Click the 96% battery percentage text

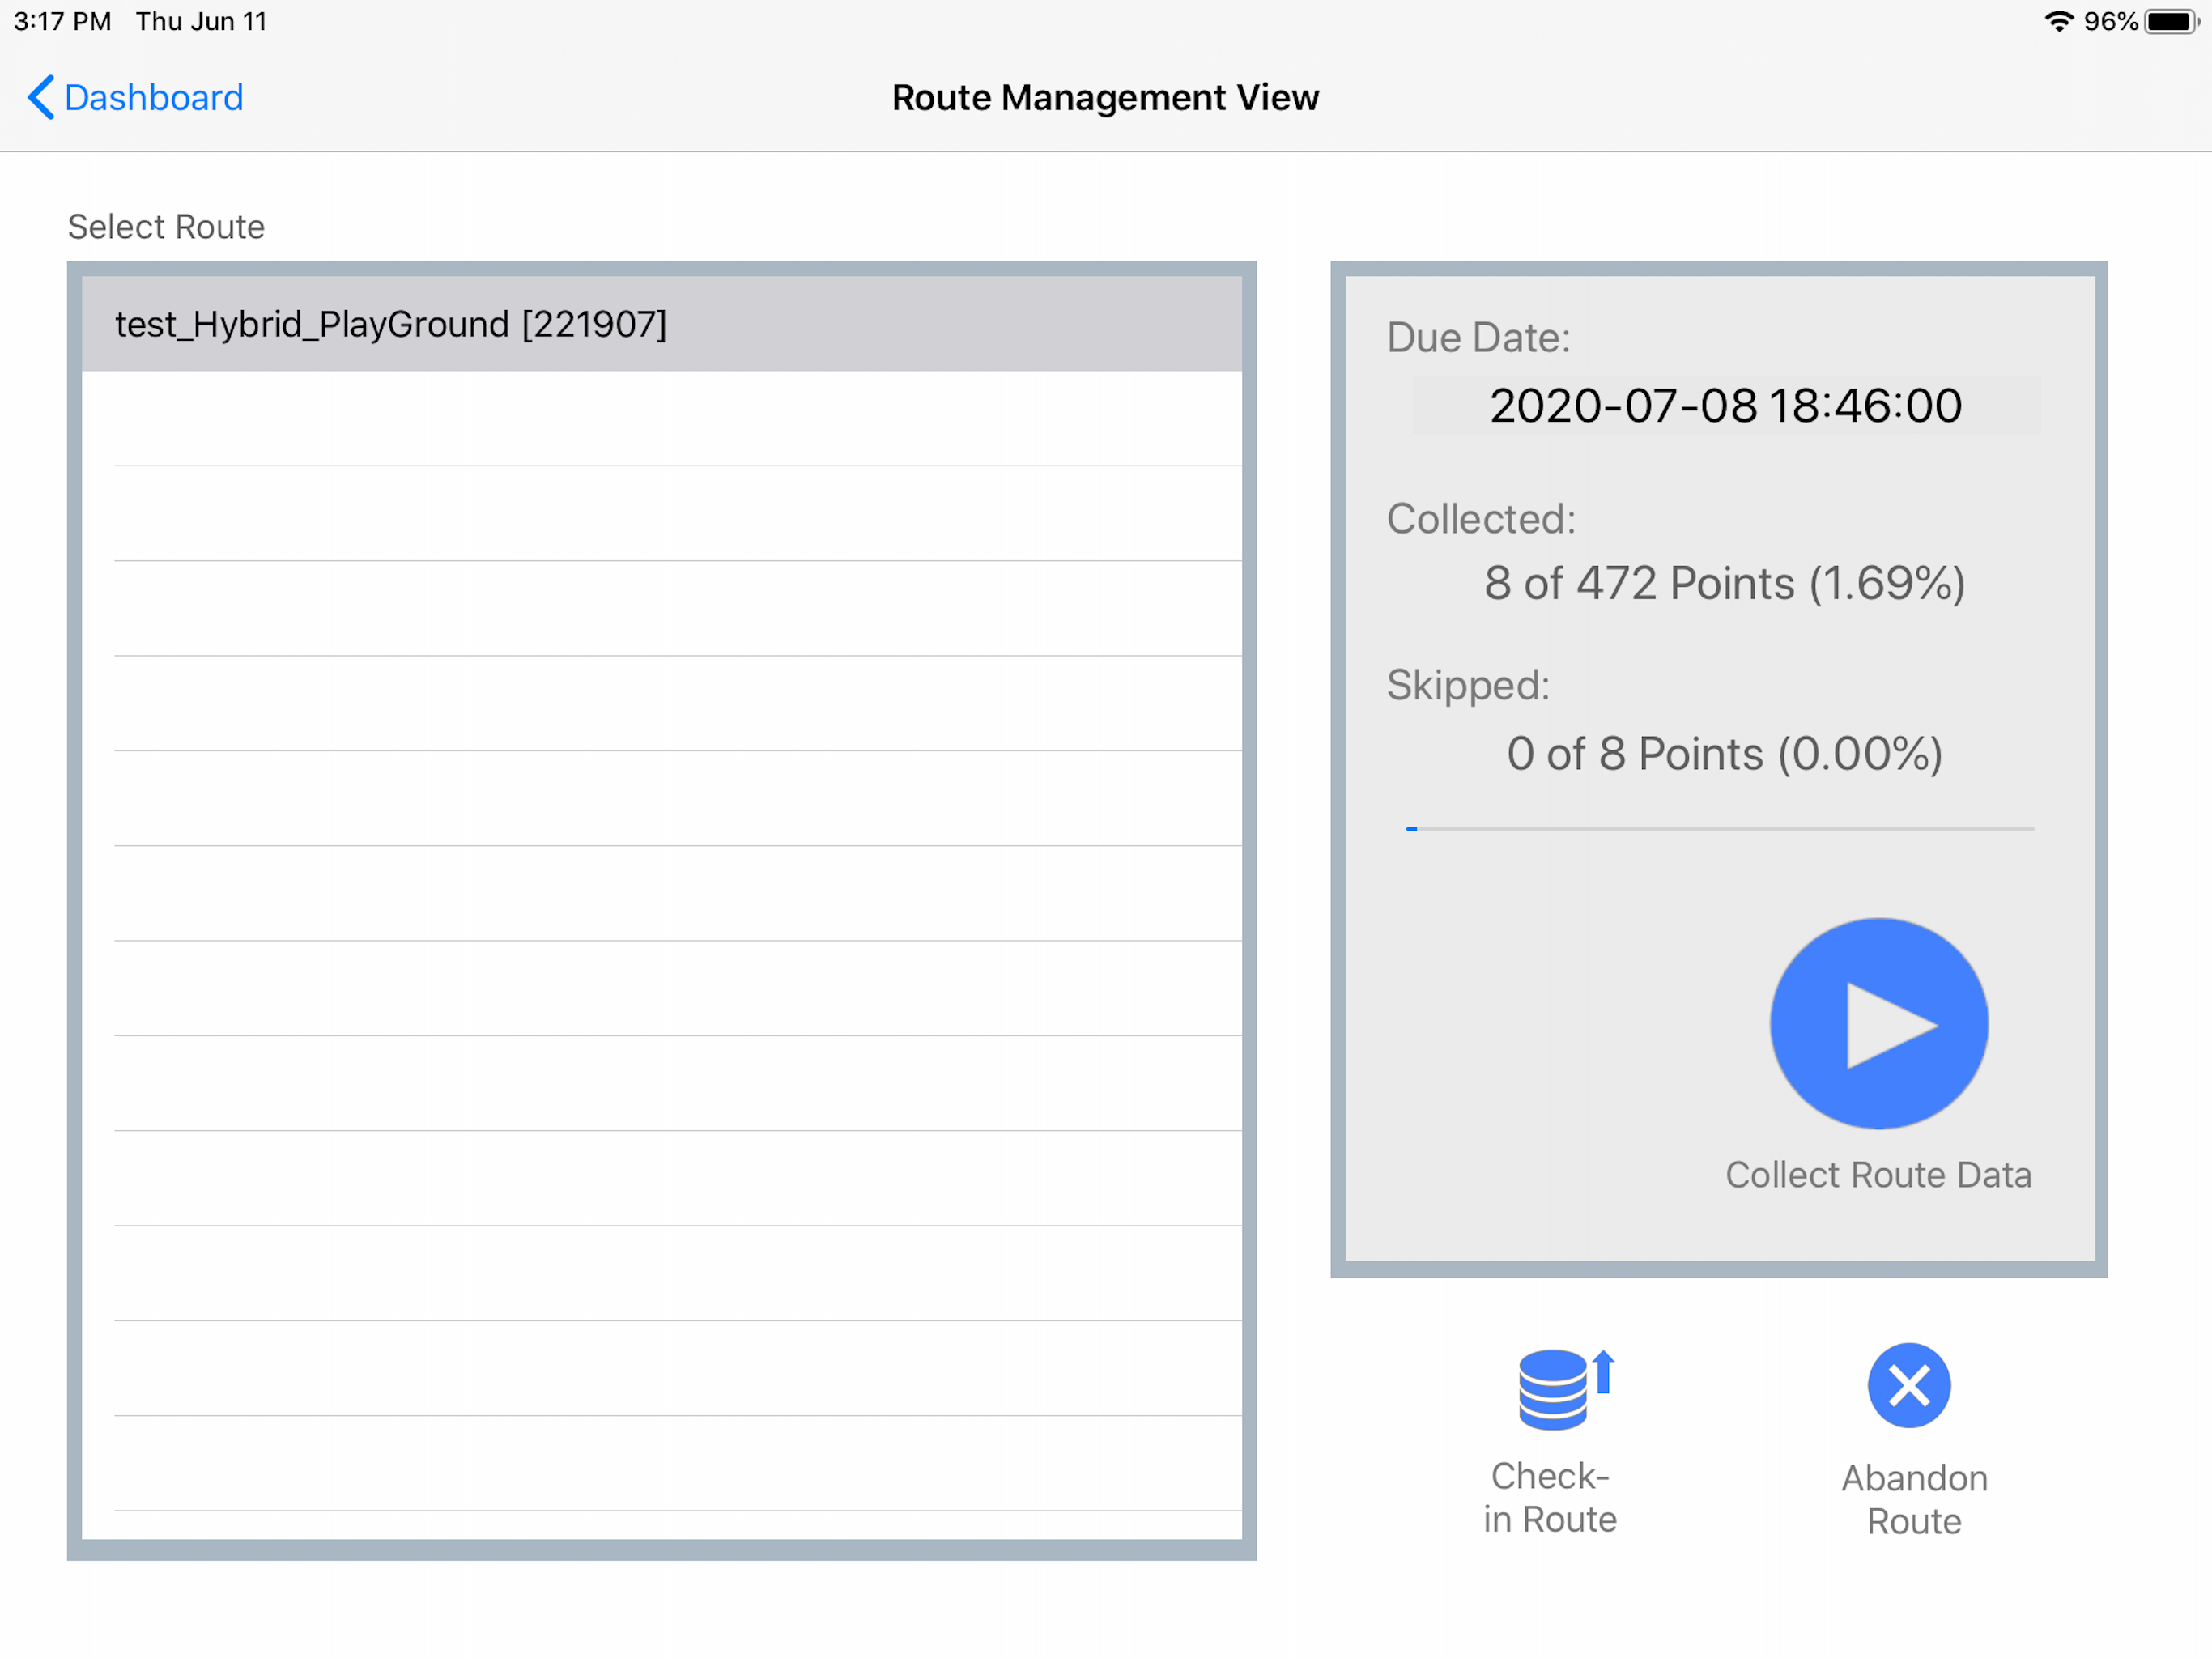pos(2109,21)
